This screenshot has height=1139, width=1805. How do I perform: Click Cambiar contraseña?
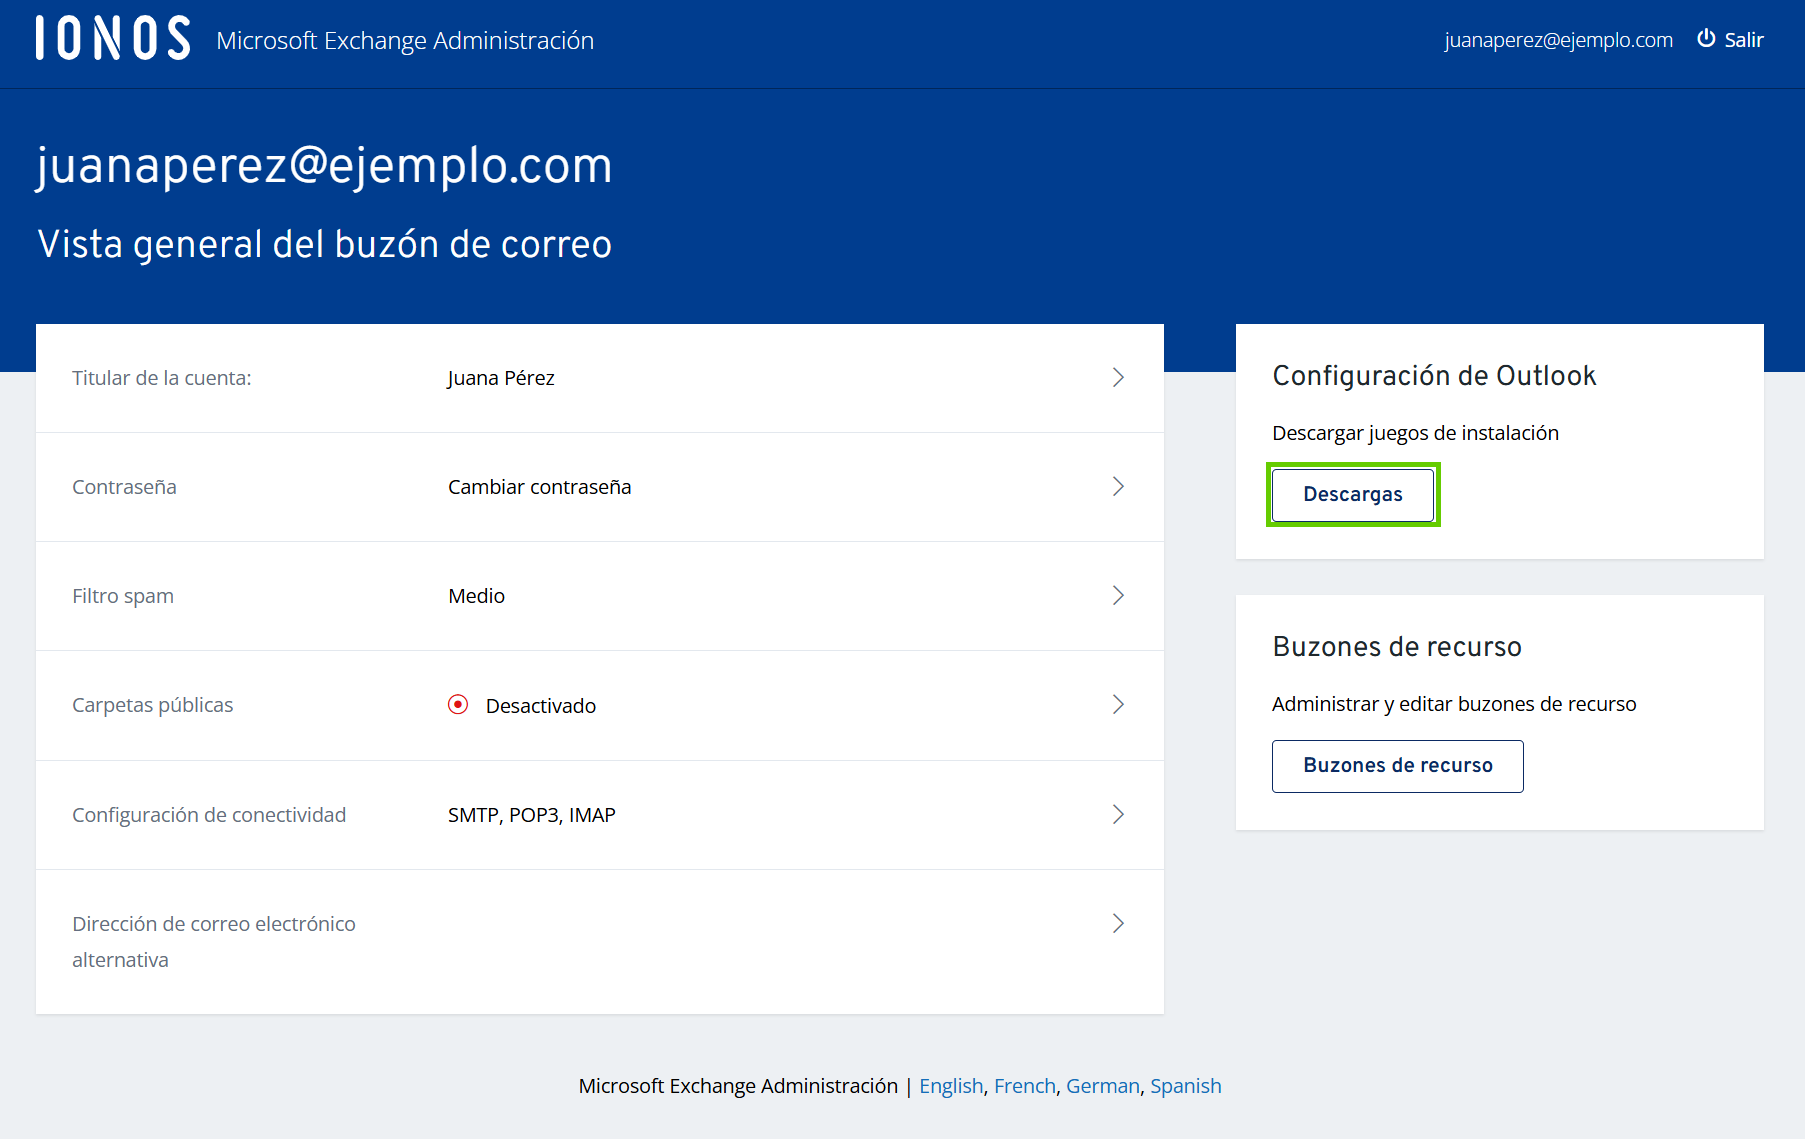point(539,487)
